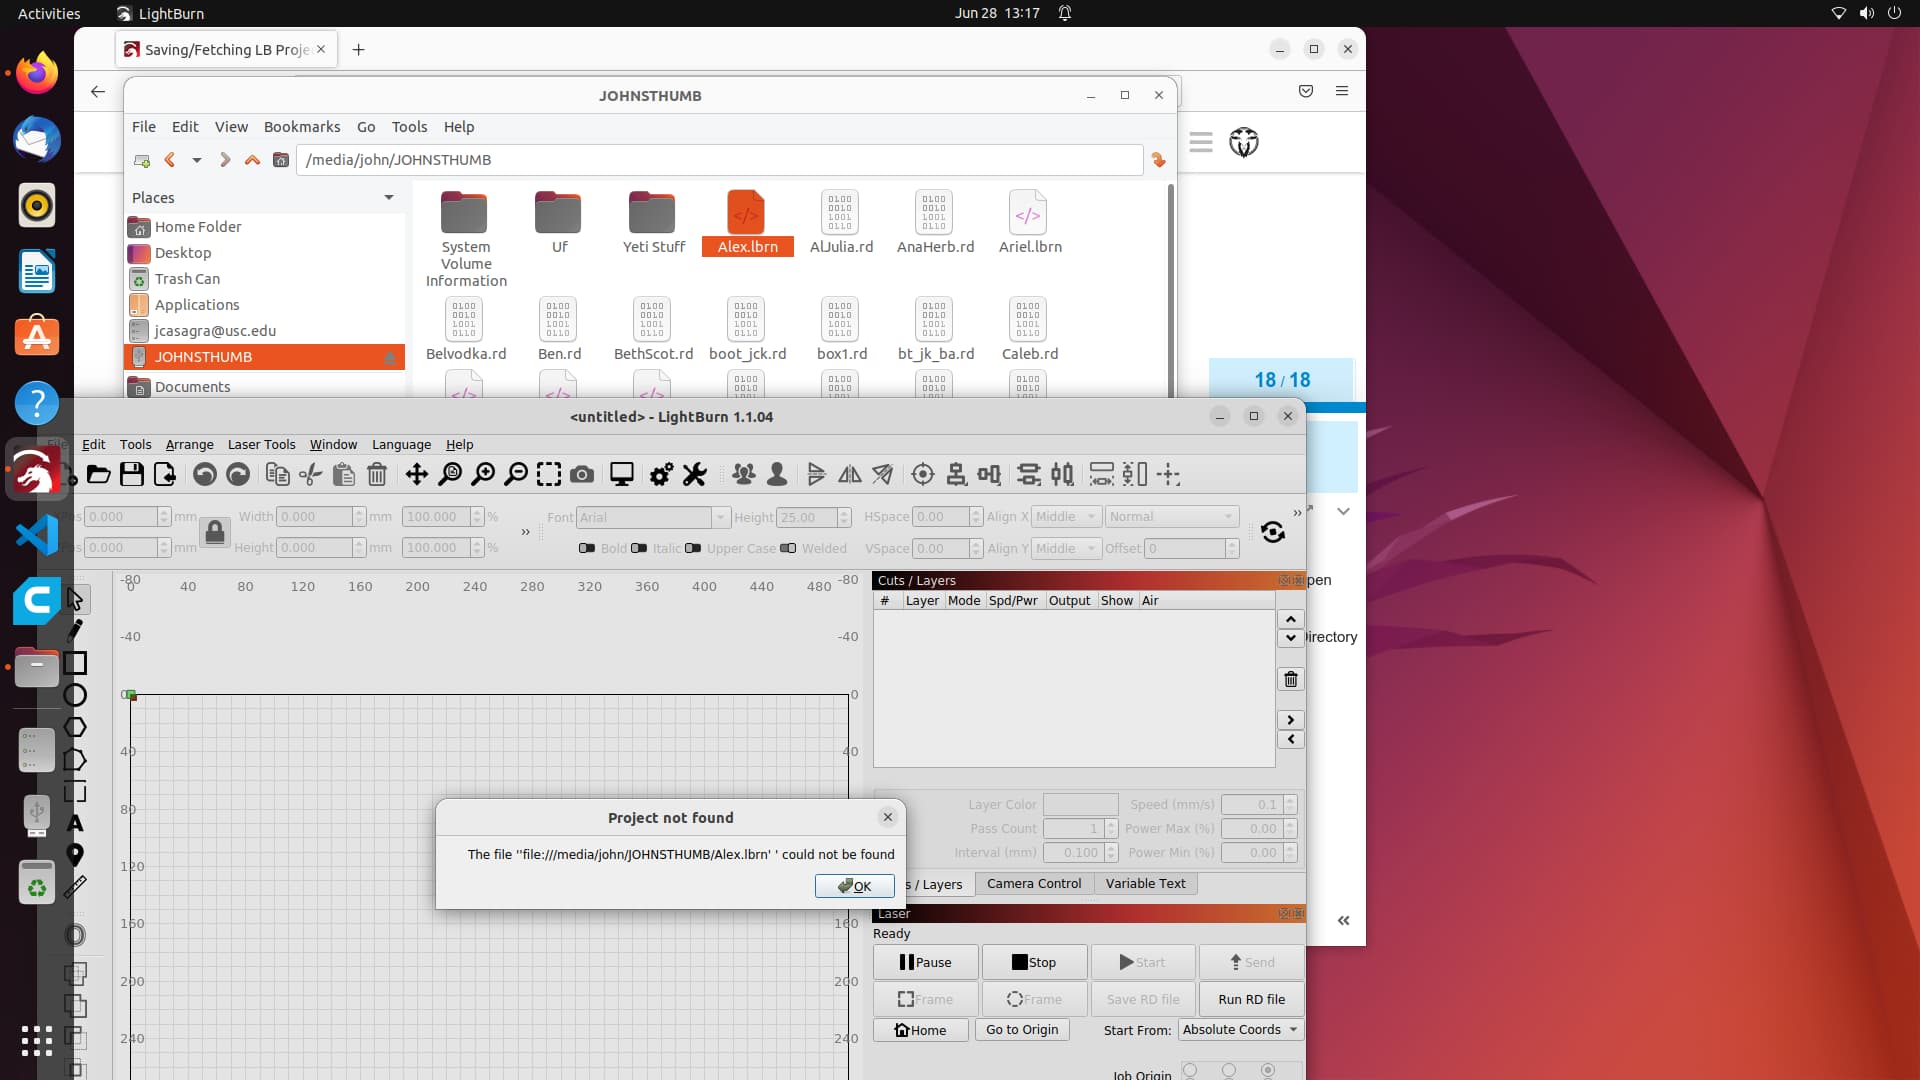Click the Mirror horizontally icon
Screen dimensions: 1920x1080
tap(850, 475)
